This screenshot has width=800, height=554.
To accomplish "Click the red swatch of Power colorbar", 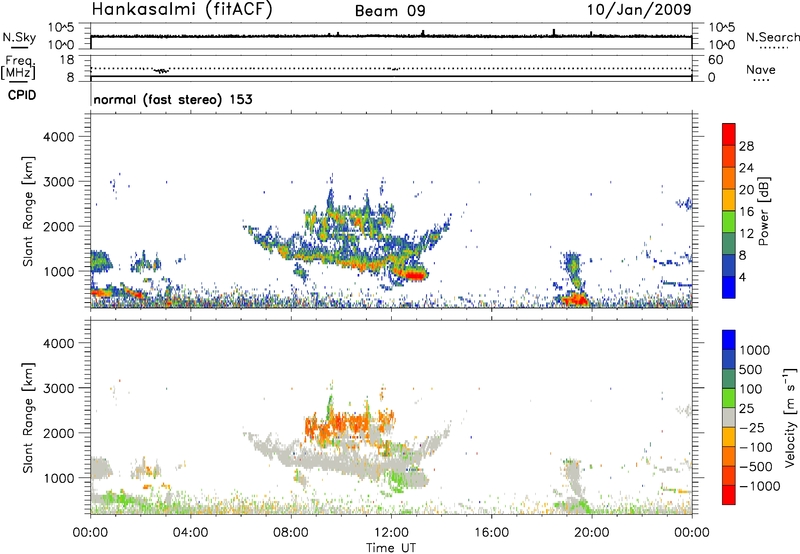I will tap(729, 135).
